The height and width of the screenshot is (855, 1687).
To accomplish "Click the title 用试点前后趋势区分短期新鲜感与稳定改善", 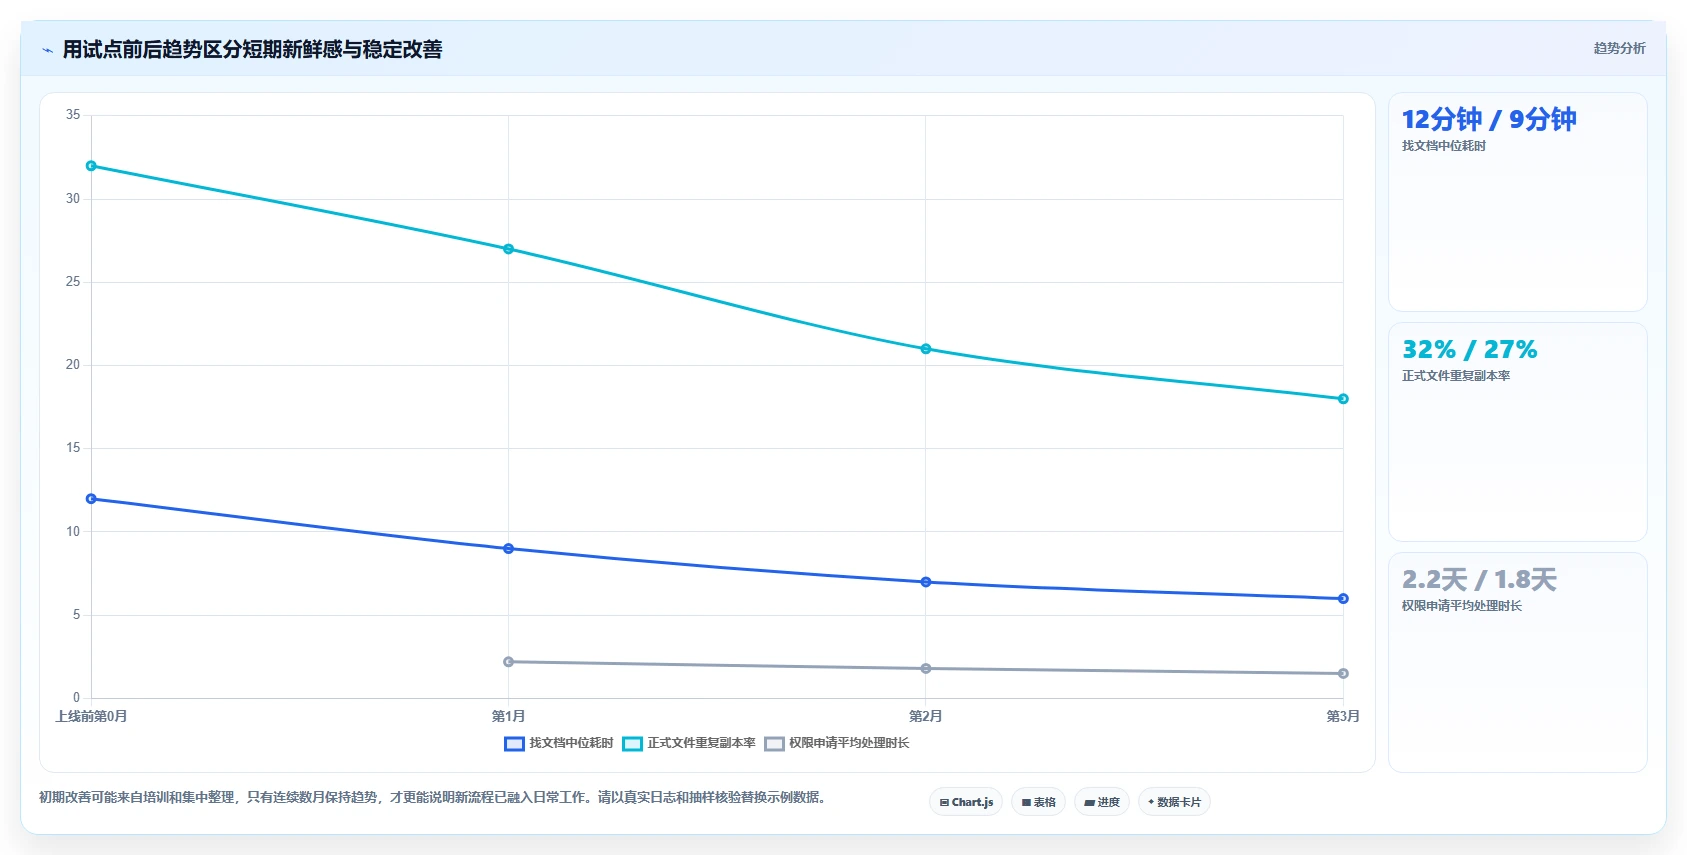I will (252, 49).
